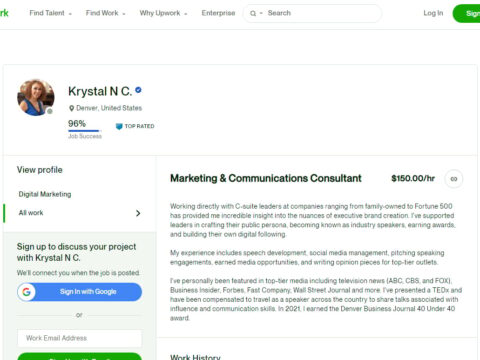Click the verified badge beside Krystal N C.
The image size is (480, 360).
coord(138,90)
